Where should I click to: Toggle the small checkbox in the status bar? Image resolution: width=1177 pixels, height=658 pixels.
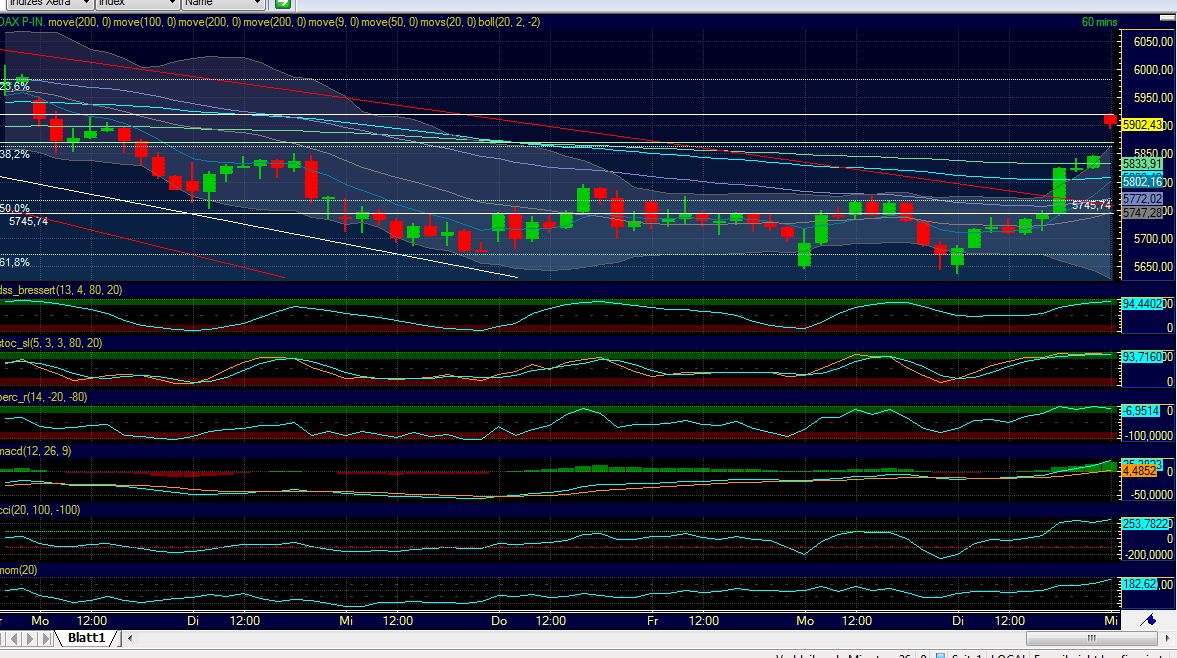pos(938,654)
